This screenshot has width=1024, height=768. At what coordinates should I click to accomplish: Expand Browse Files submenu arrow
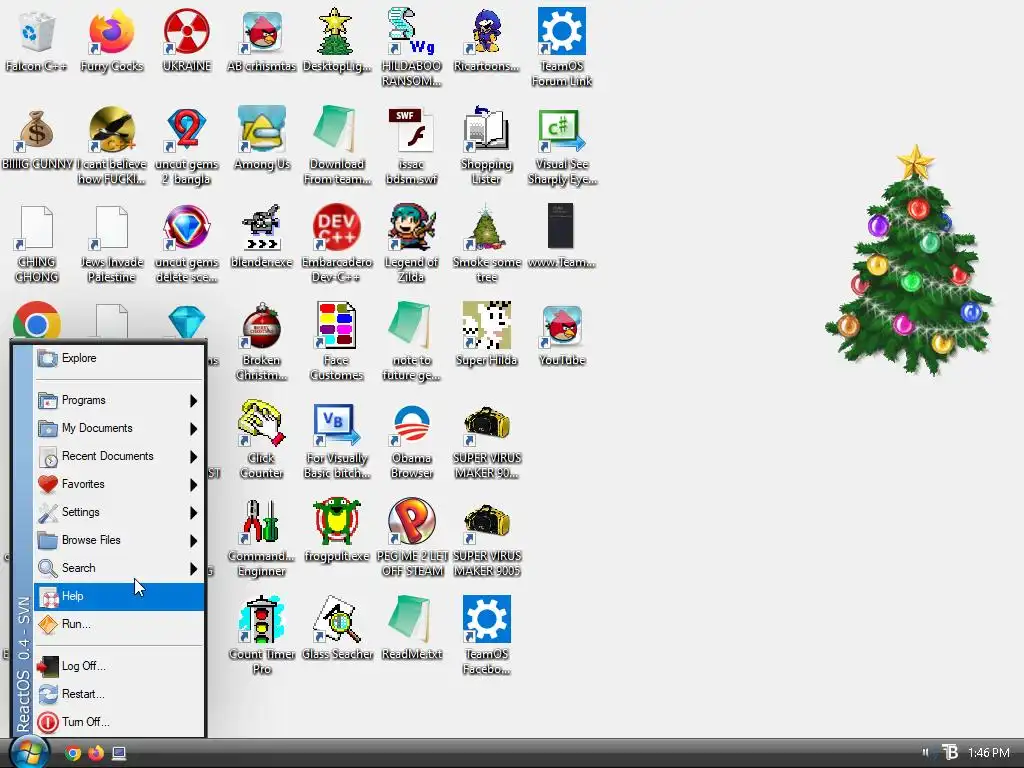tap(193, 541)
